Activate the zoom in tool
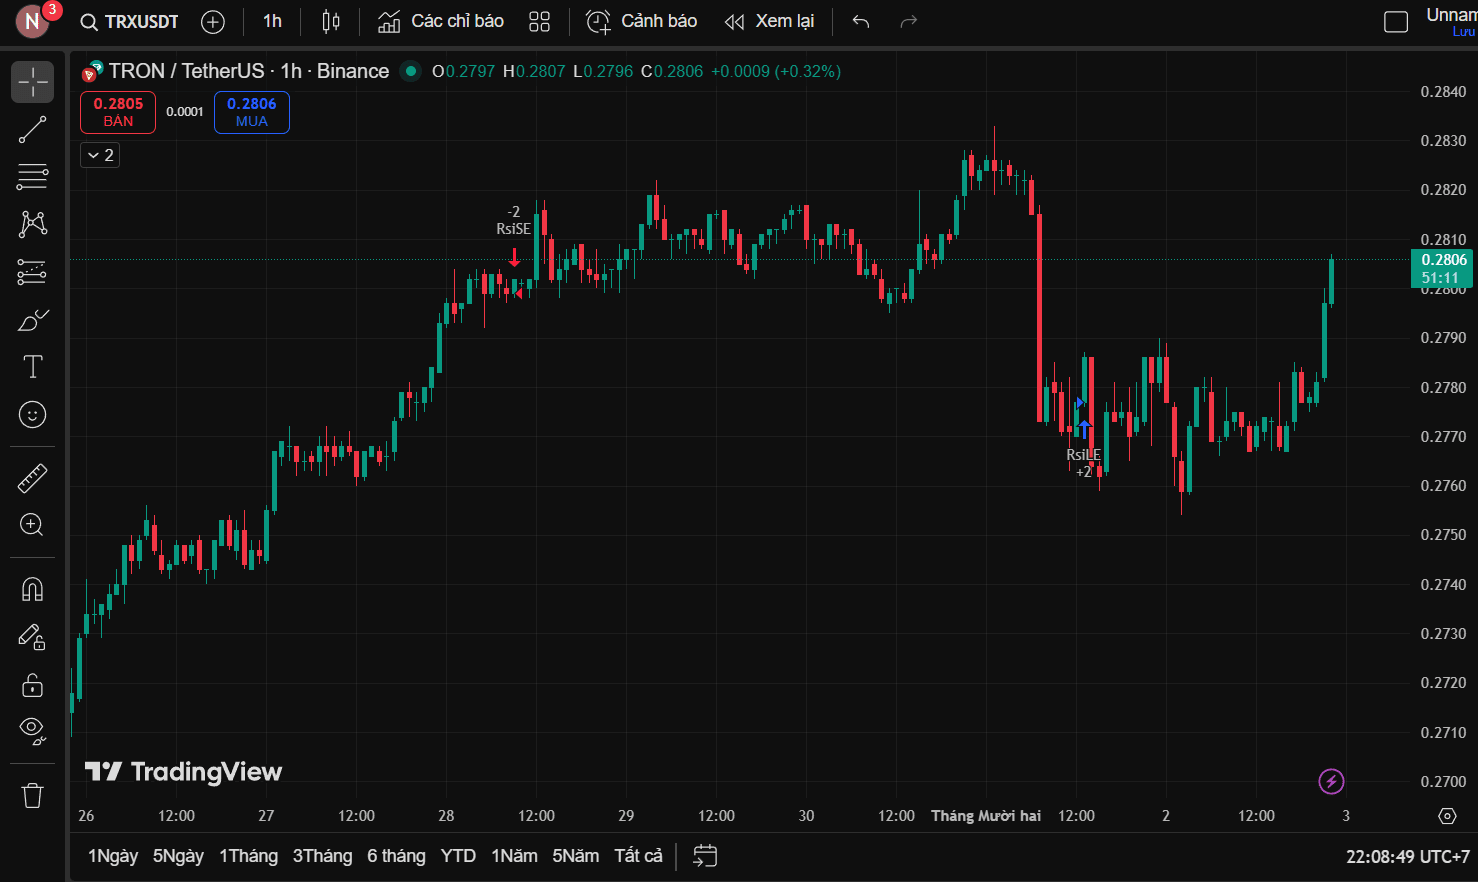 [32, 525]
